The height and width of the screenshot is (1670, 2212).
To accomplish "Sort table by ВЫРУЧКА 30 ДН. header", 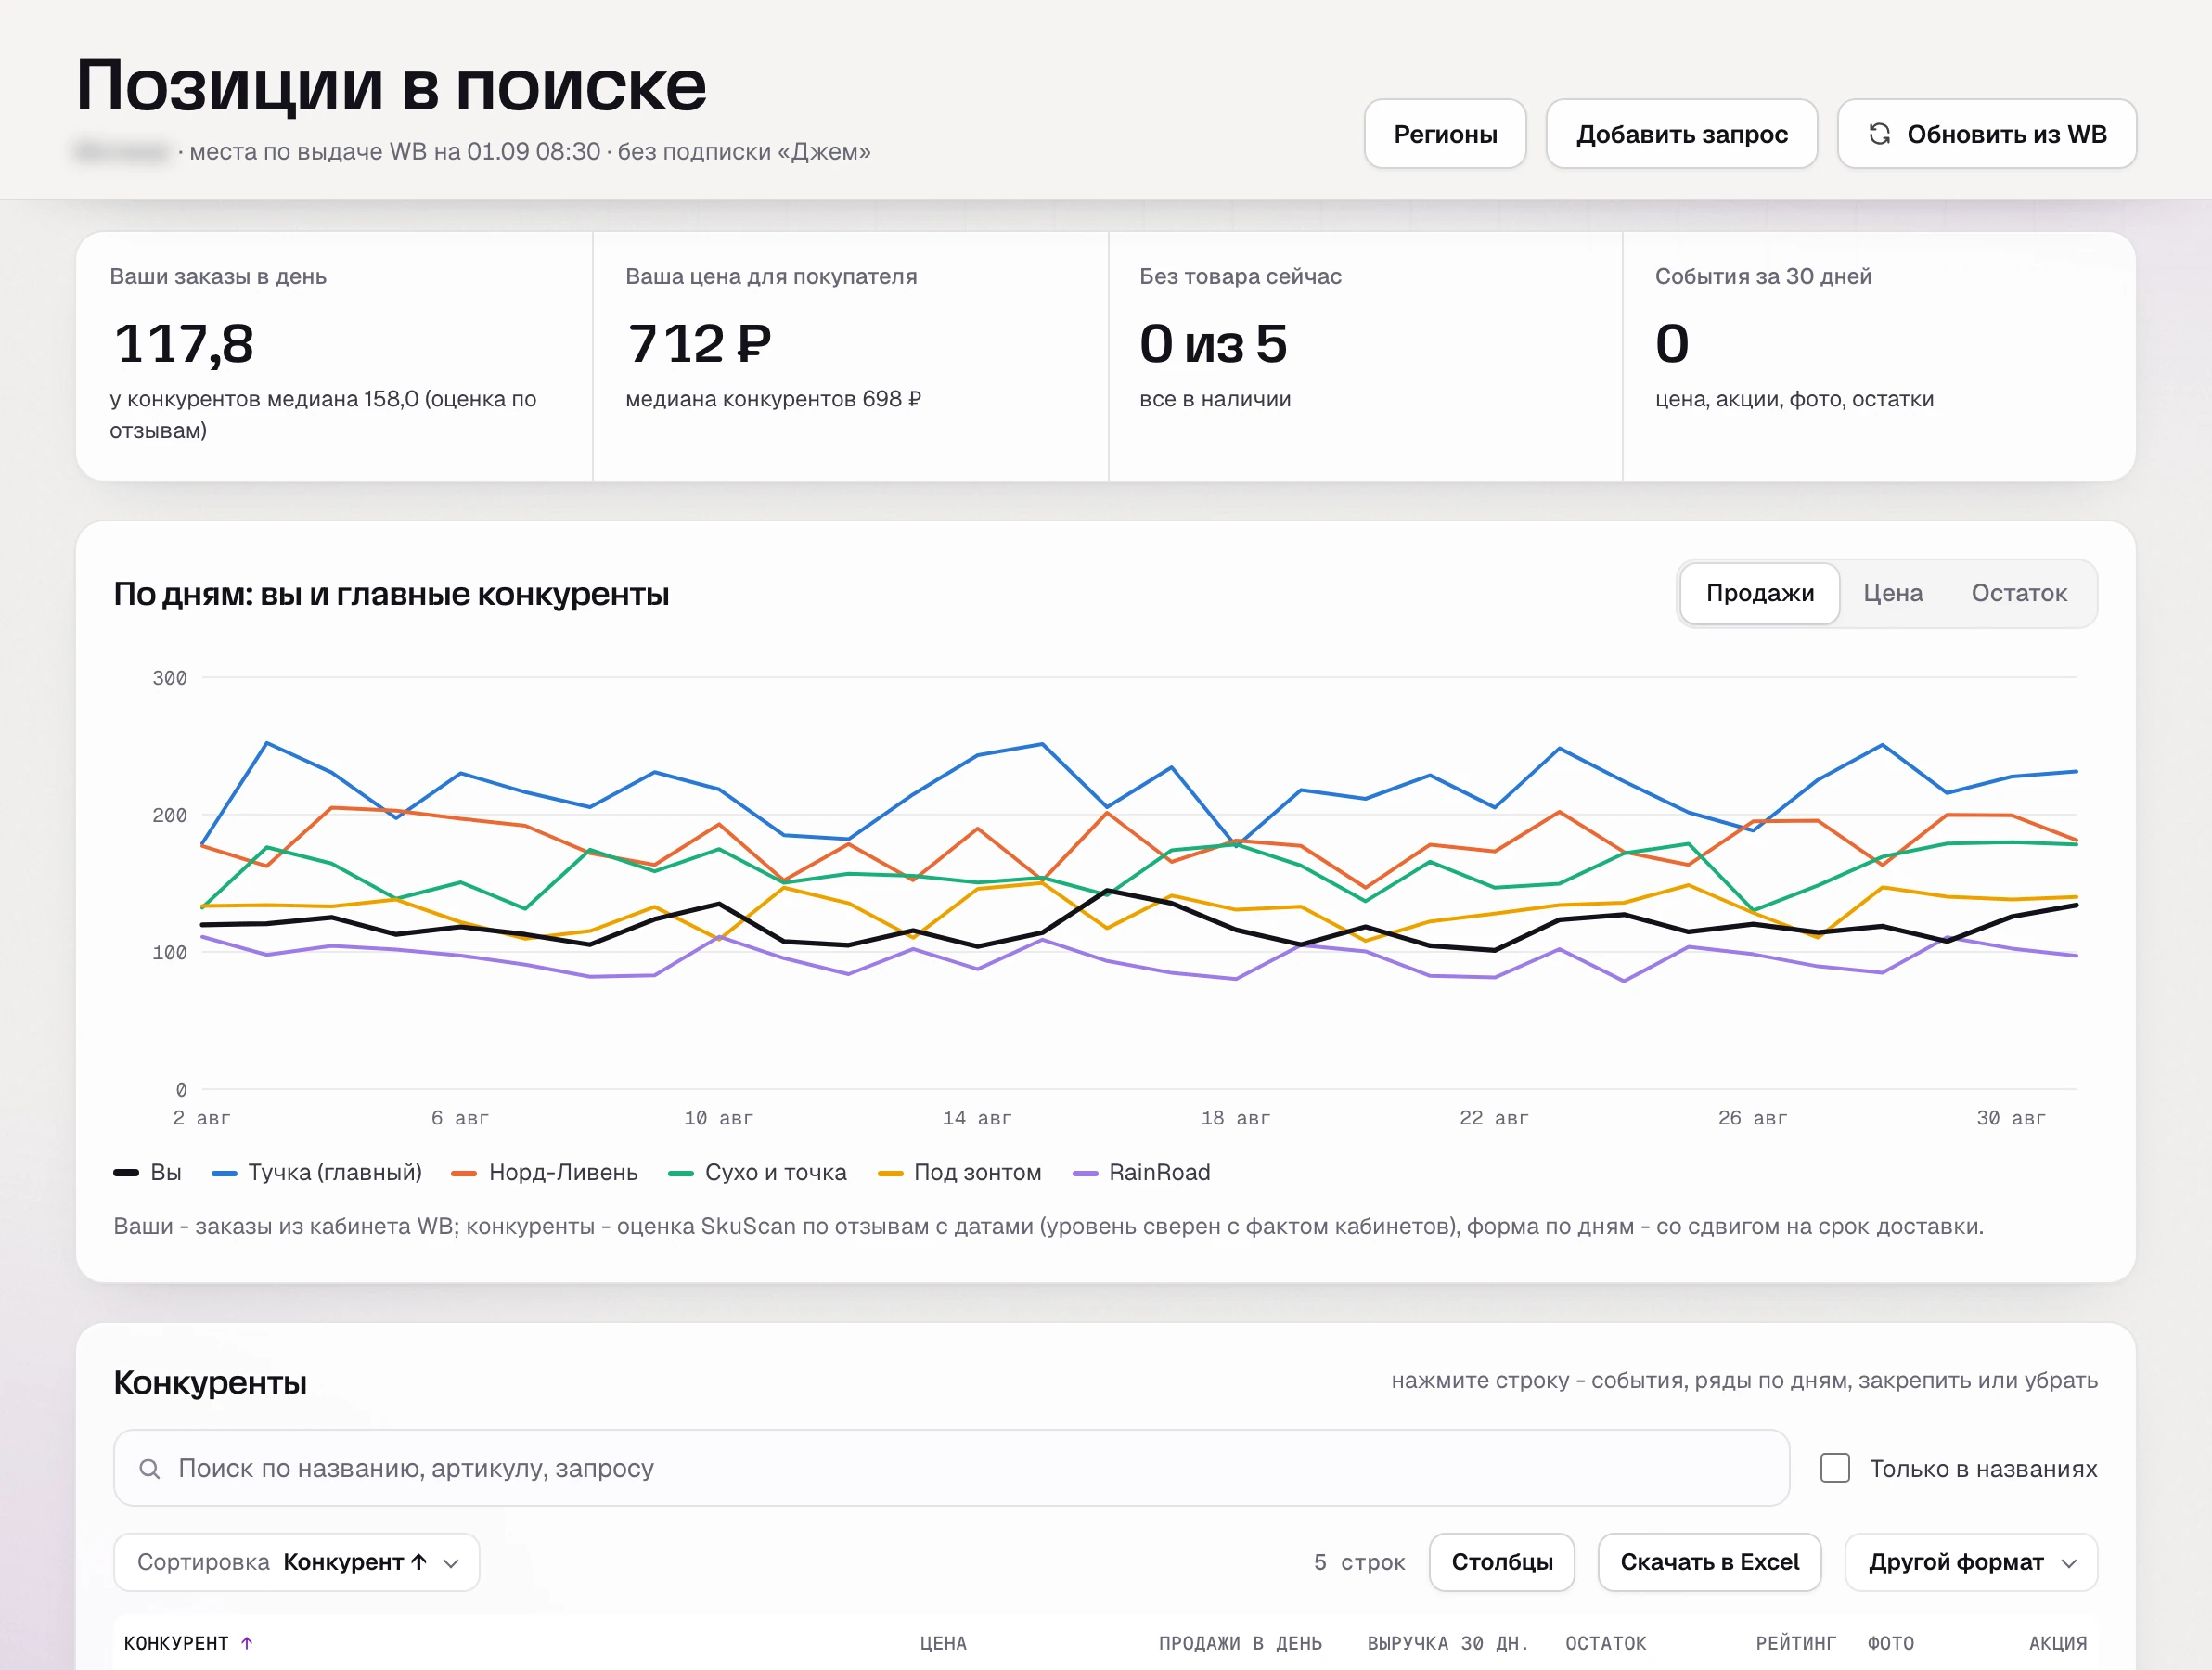I will (1447, 1643).
